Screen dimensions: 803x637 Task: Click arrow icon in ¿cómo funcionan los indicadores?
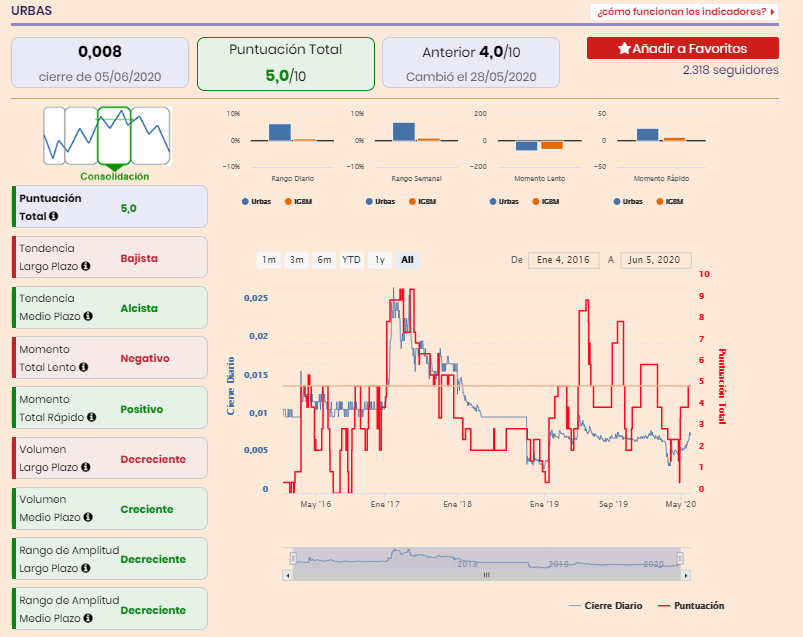tap(772, 12)
